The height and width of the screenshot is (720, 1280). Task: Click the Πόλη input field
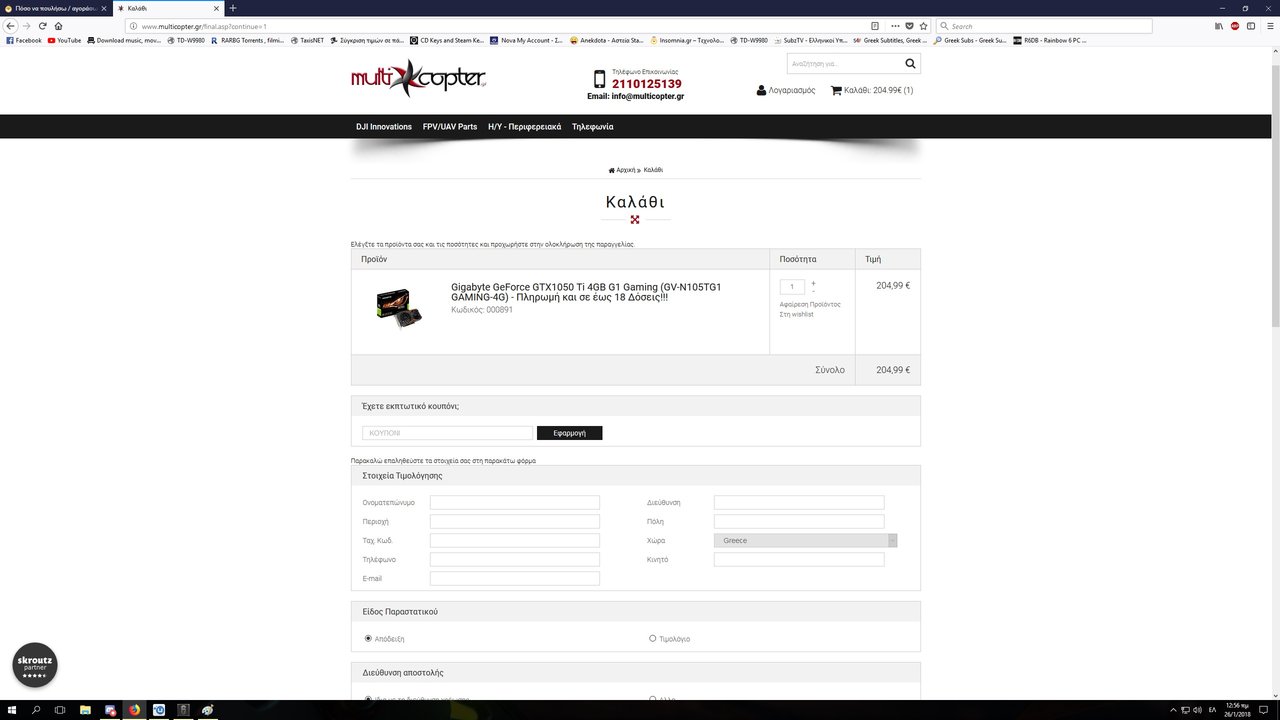point(799,521)
